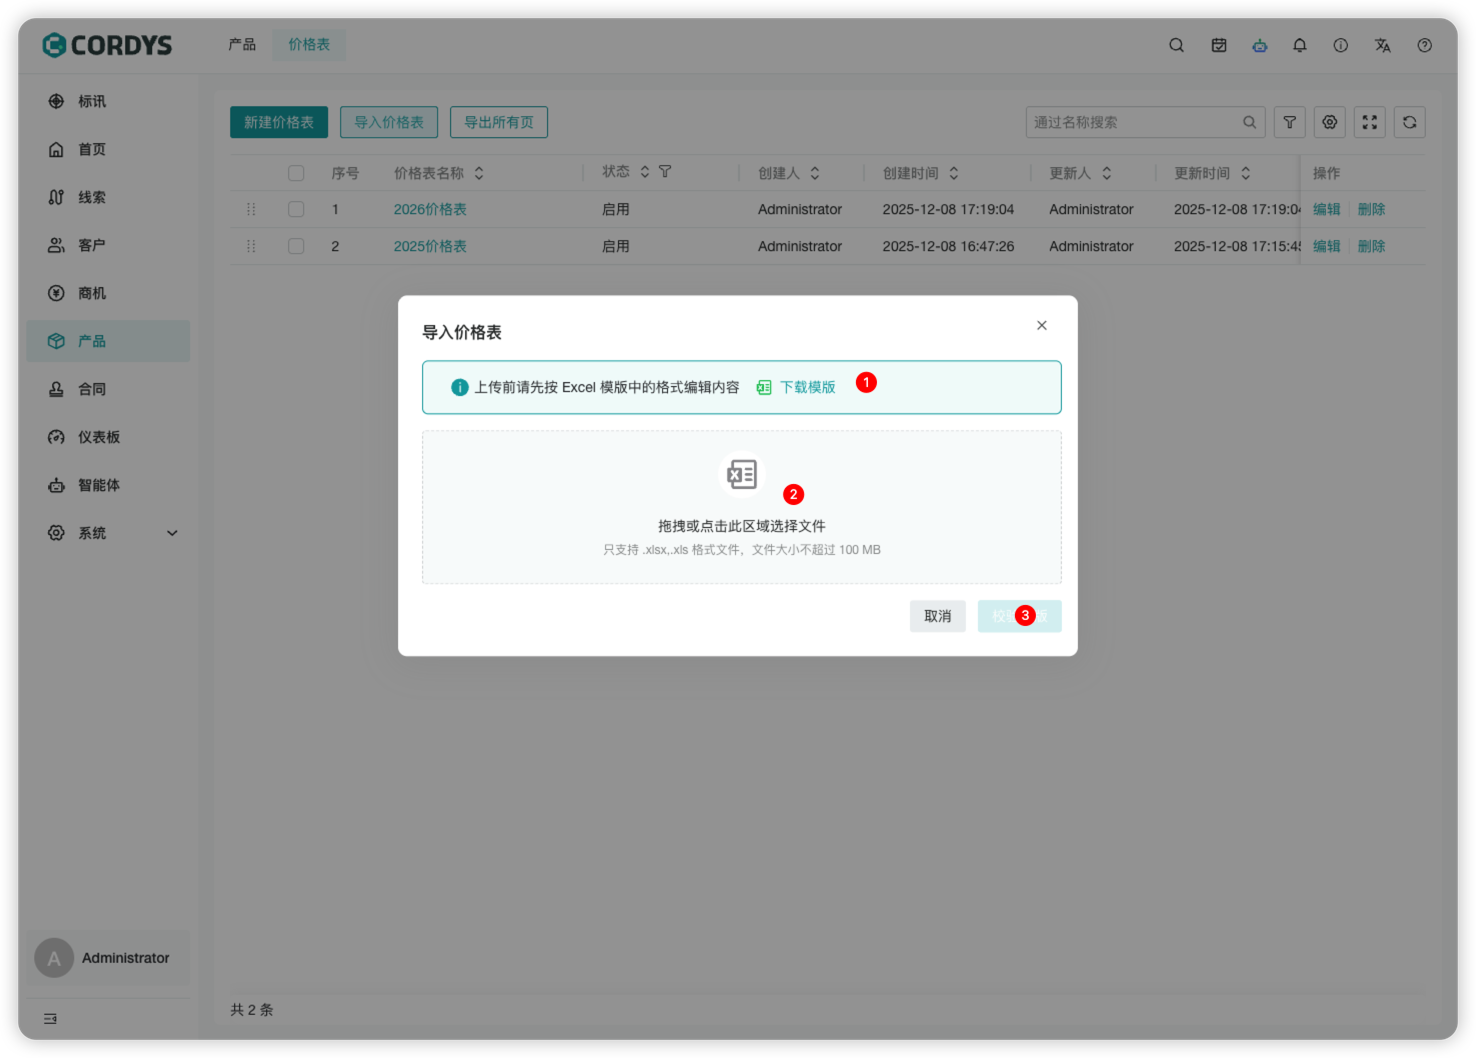Viewport: 1476px width, 1058px height.
Task: Click the language translate icon
Action: click(1382, 45)
